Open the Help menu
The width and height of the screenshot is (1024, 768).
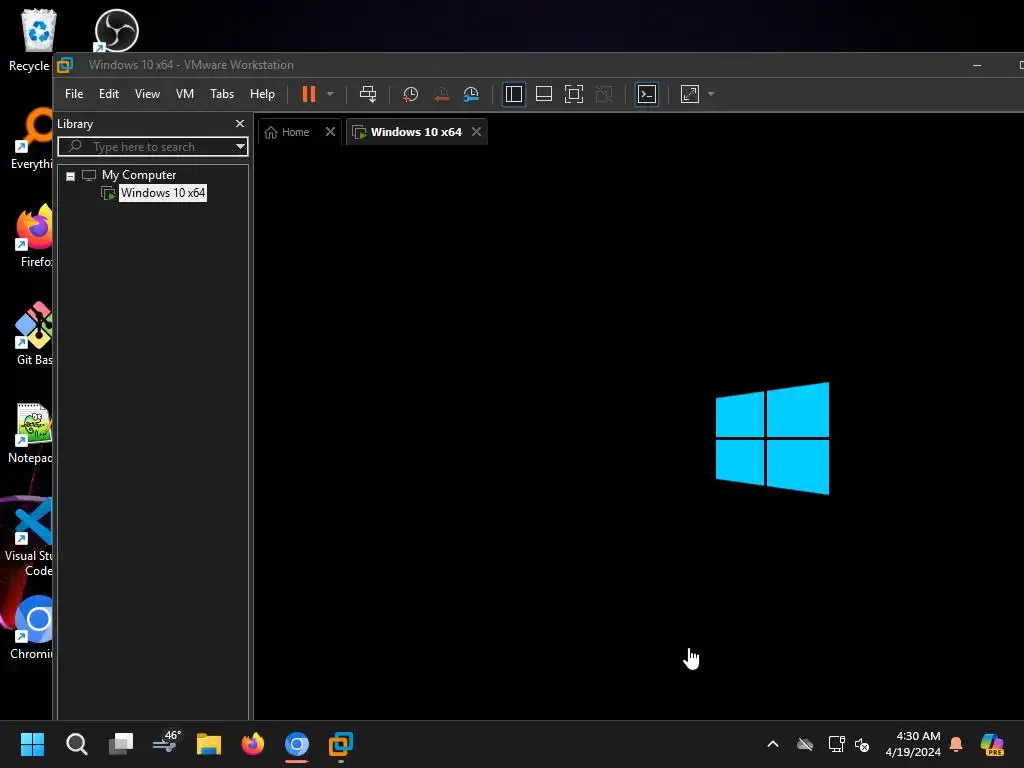tap(262, 94)
